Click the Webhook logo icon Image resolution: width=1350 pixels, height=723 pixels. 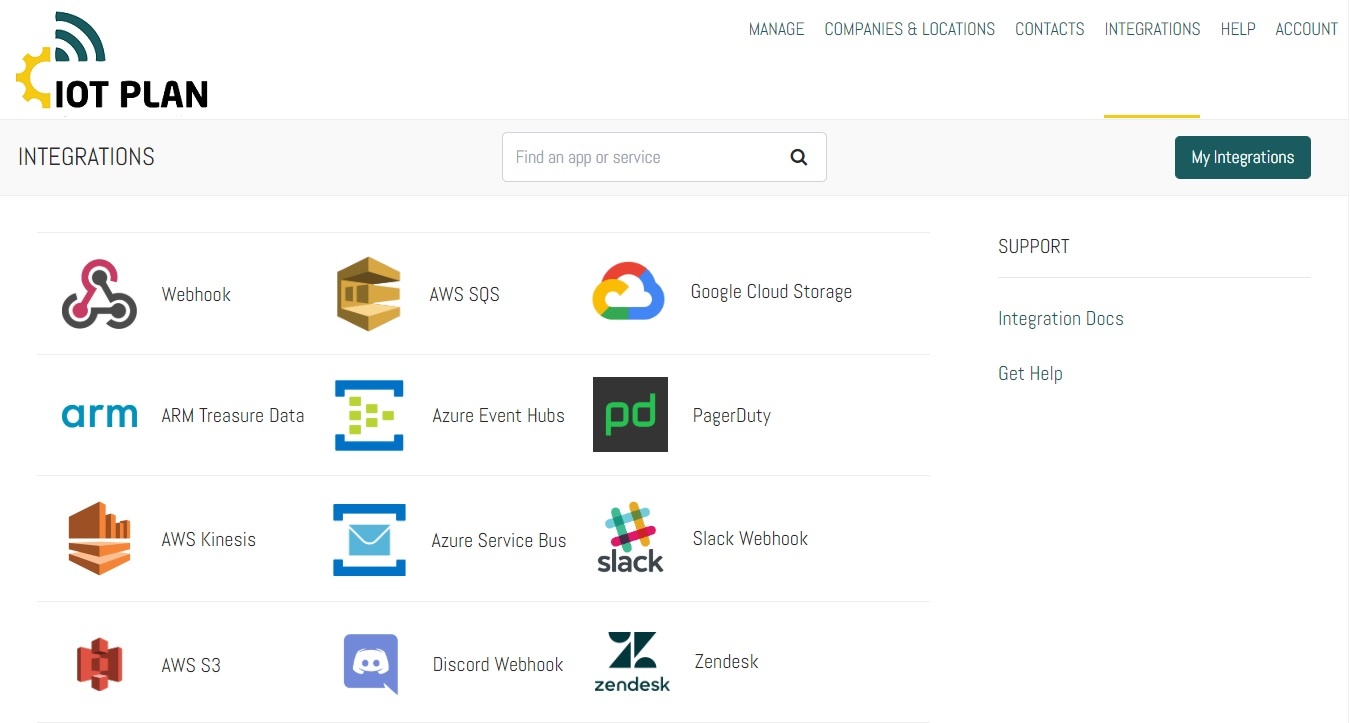pyautogui.click(x=99, y=294)
